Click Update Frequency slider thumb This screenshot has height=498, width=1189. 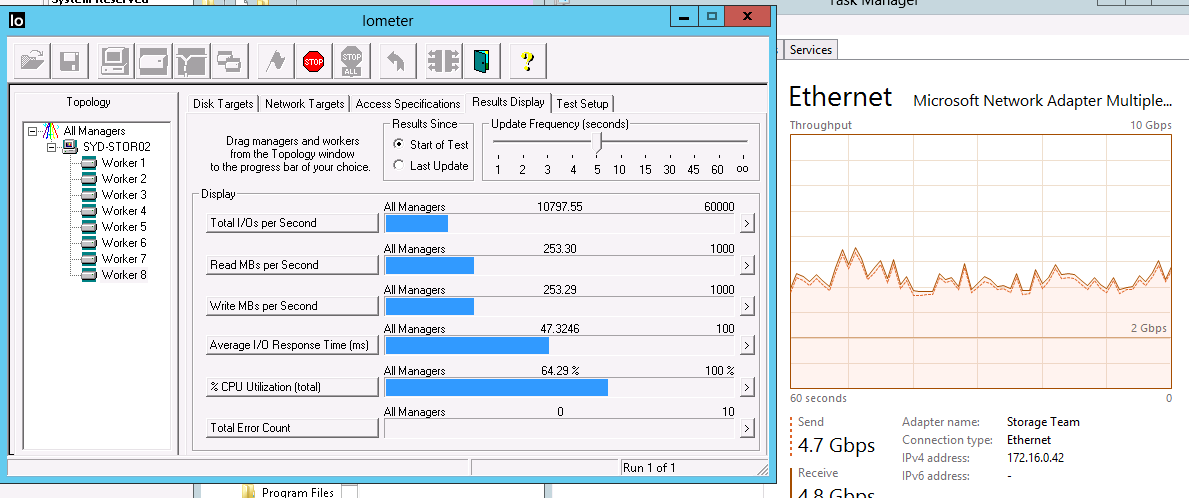pos(598,142)
